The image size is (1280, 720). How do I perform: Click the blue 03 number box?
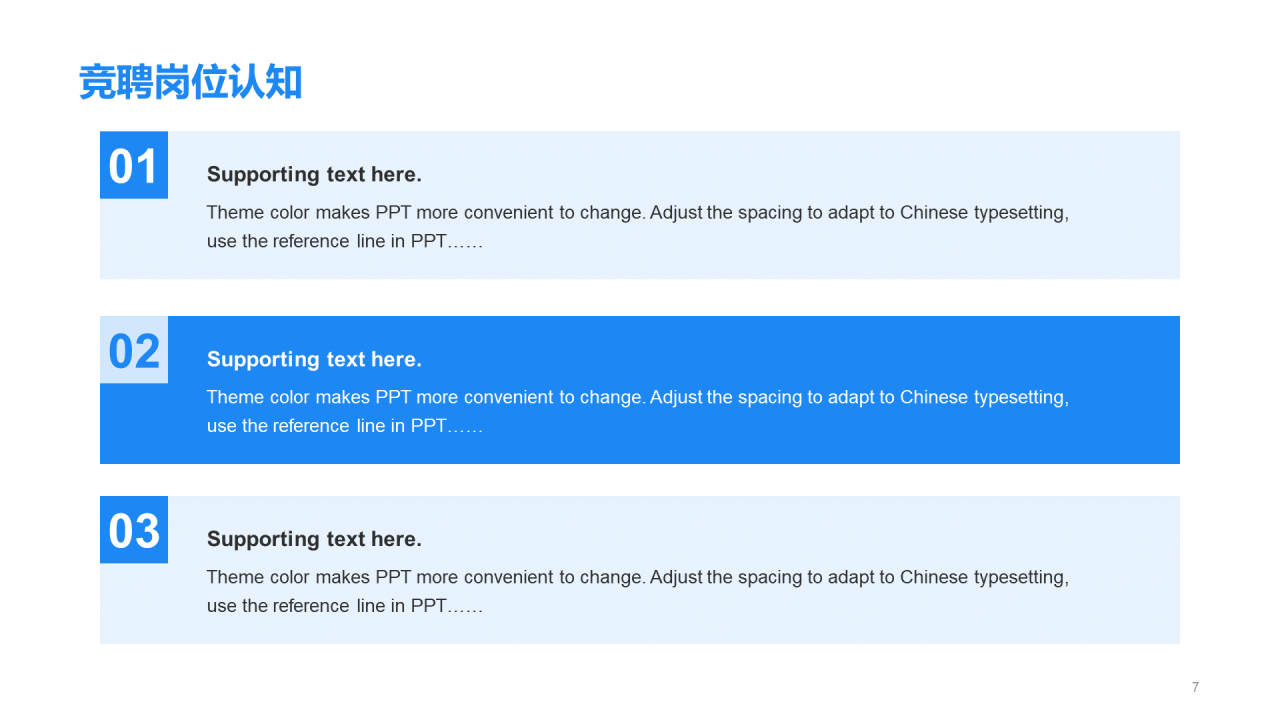(x=134, y=530)
